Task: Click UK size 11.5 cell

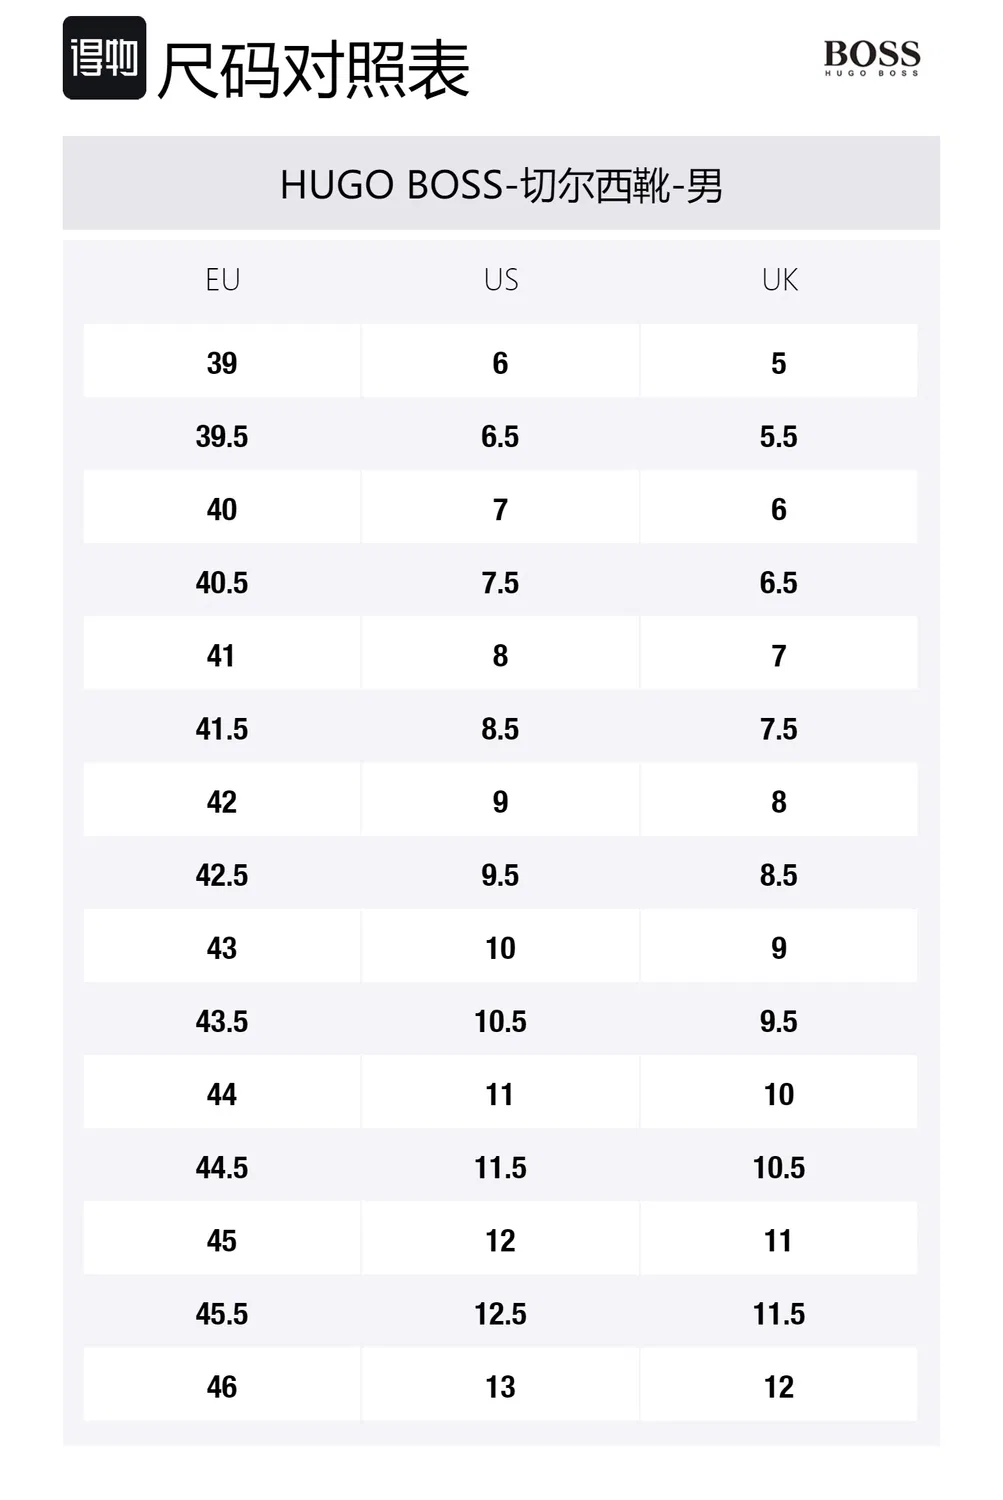Action: tap(779, 1313)
